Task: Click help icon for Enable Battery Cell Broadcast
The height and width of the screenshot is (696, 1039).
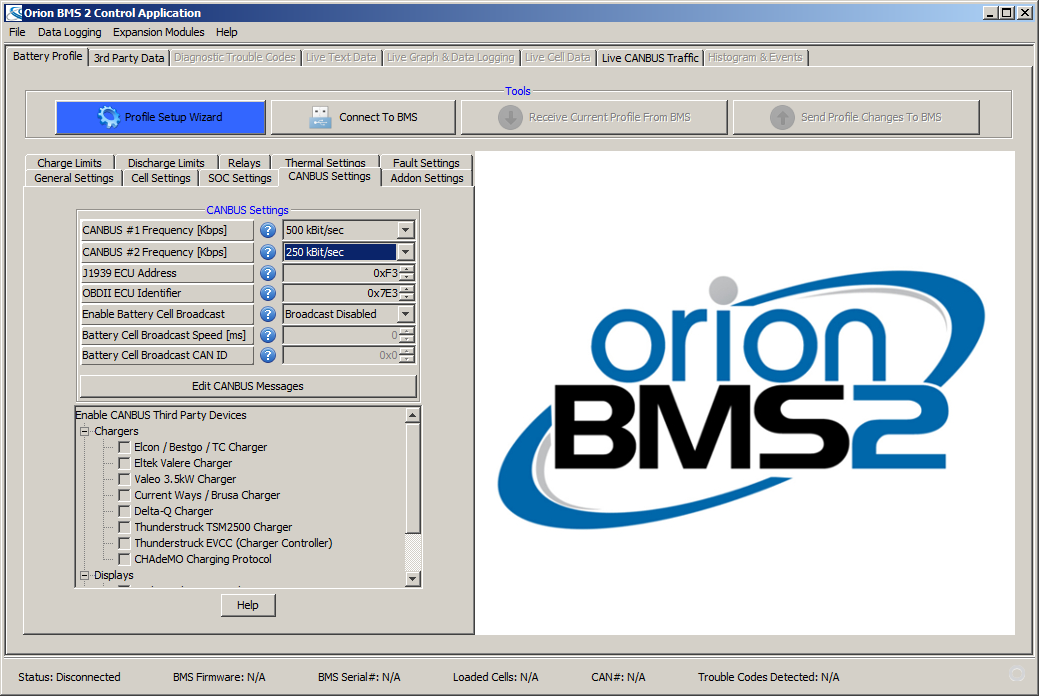Action: [x=268, y=314]
